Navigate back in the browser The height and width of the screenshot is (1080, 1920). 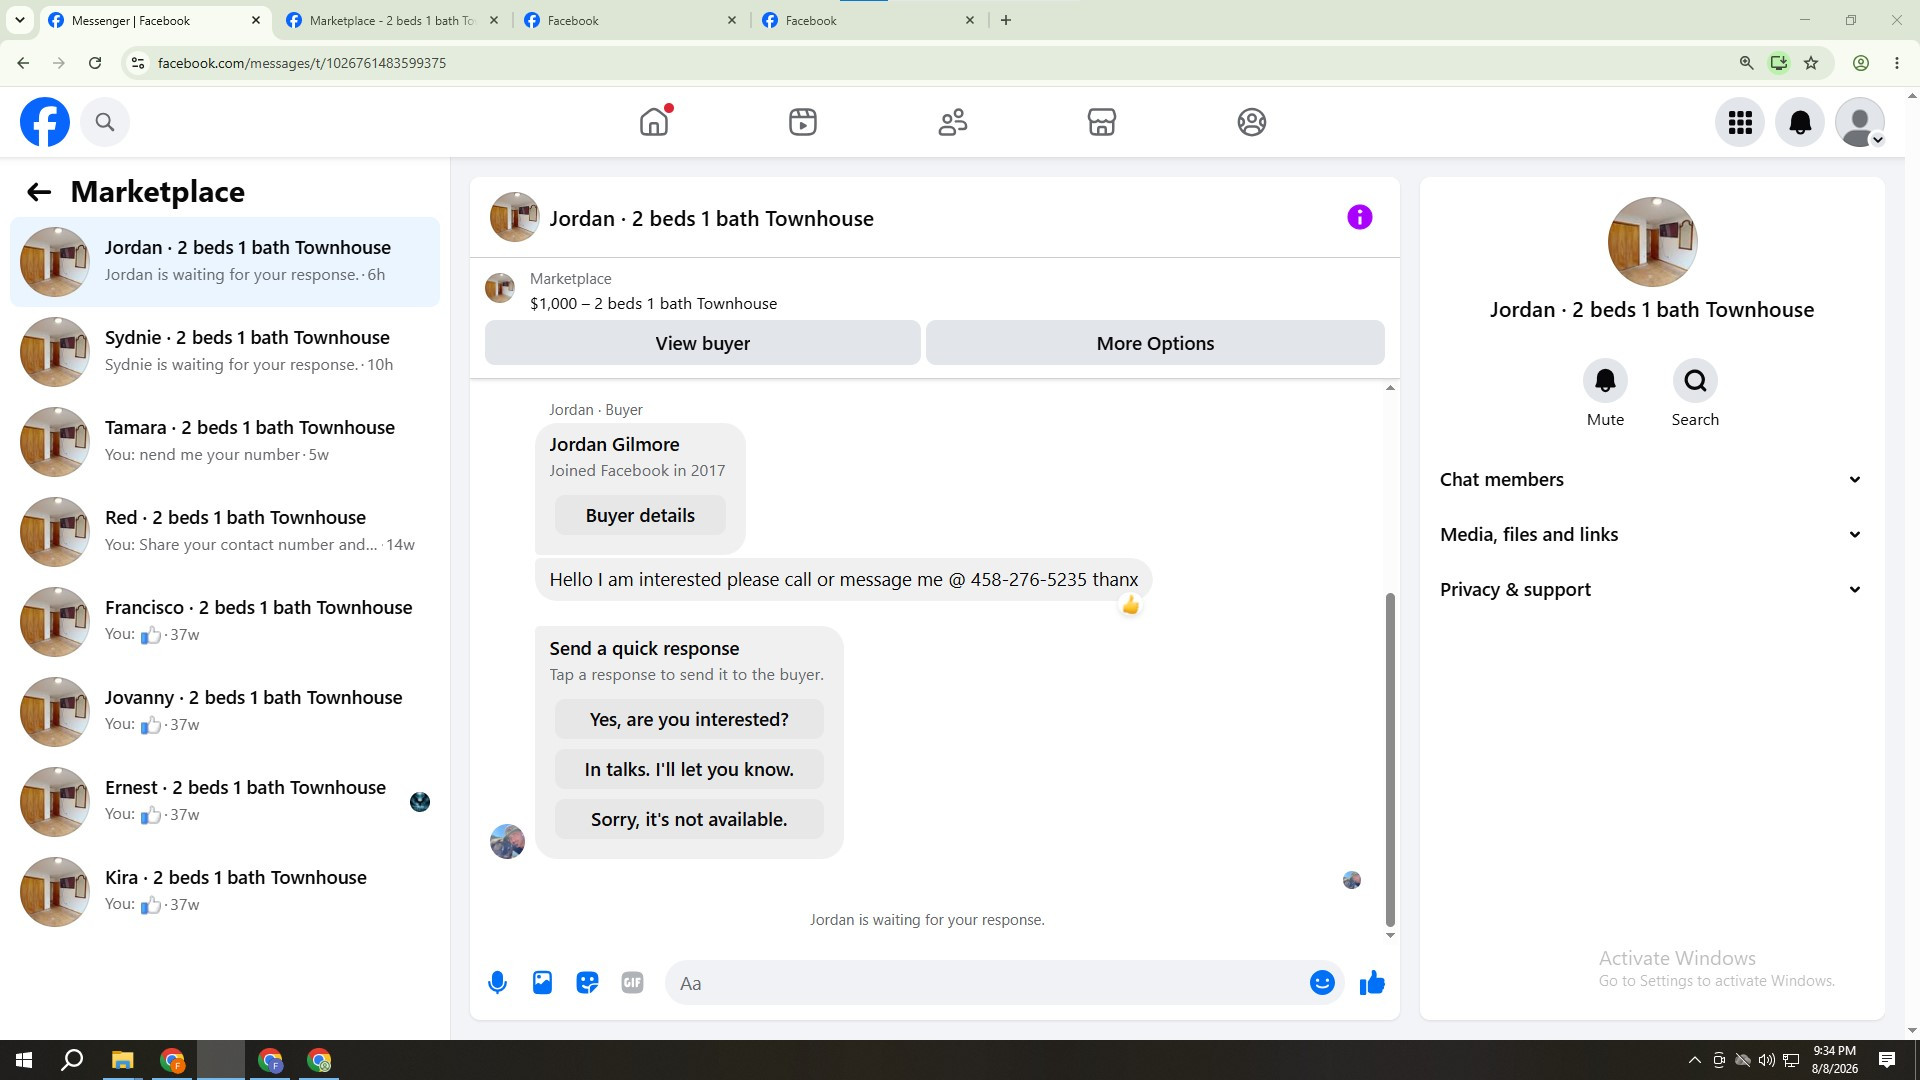pyautogui.click(x=23, y=63)
